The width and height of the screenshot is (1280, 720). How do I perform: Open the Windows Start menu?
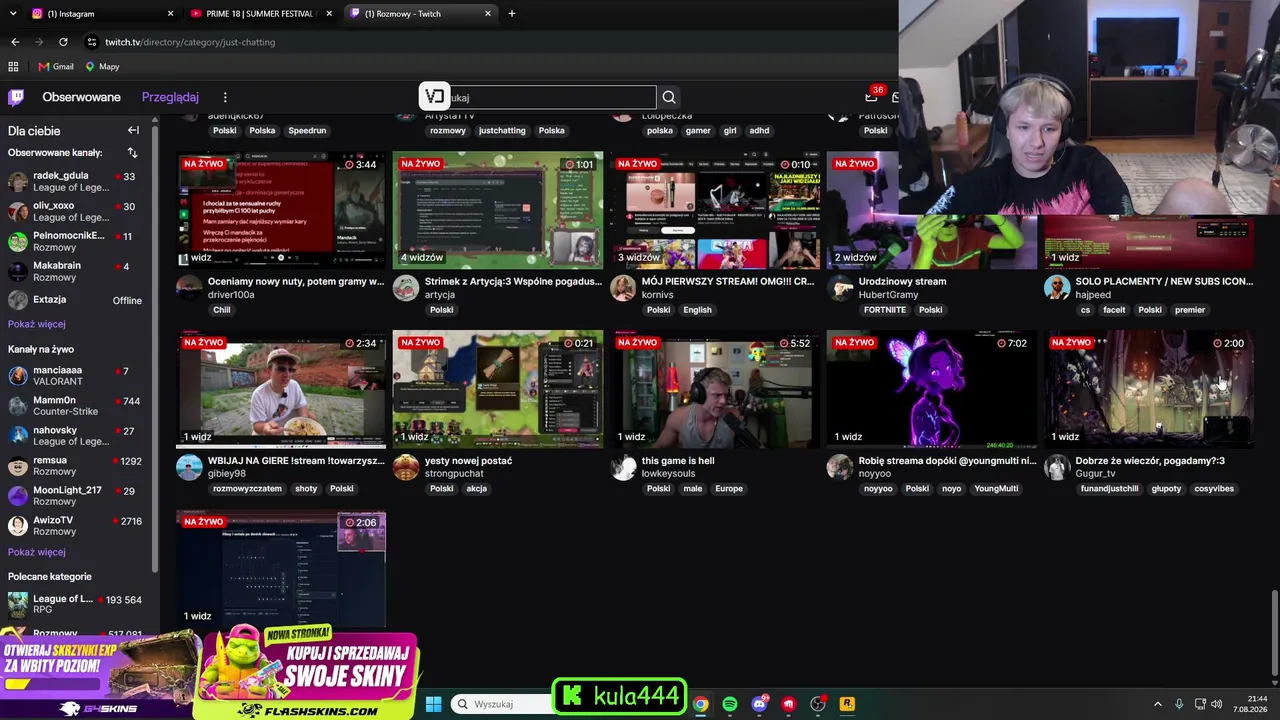[x=433, y=704]
